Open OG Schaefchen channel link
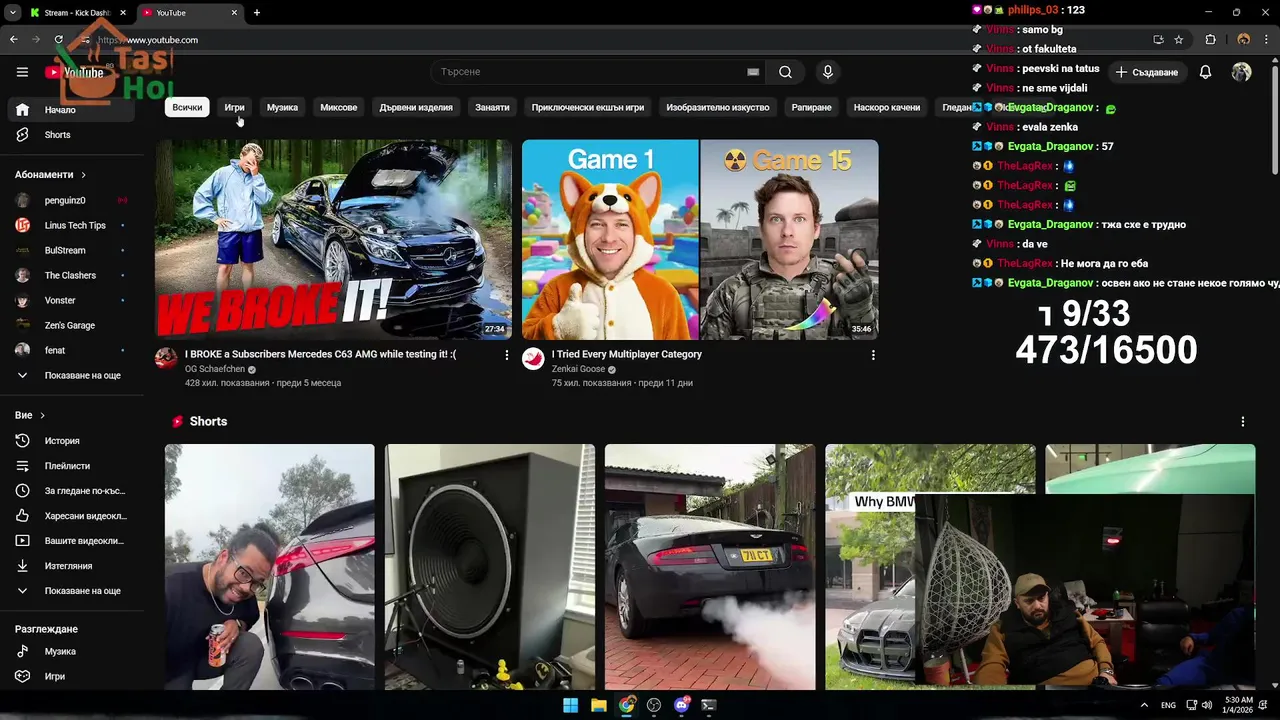The width and height of the screenshot is (1280, 720). (x=214, y=369)
